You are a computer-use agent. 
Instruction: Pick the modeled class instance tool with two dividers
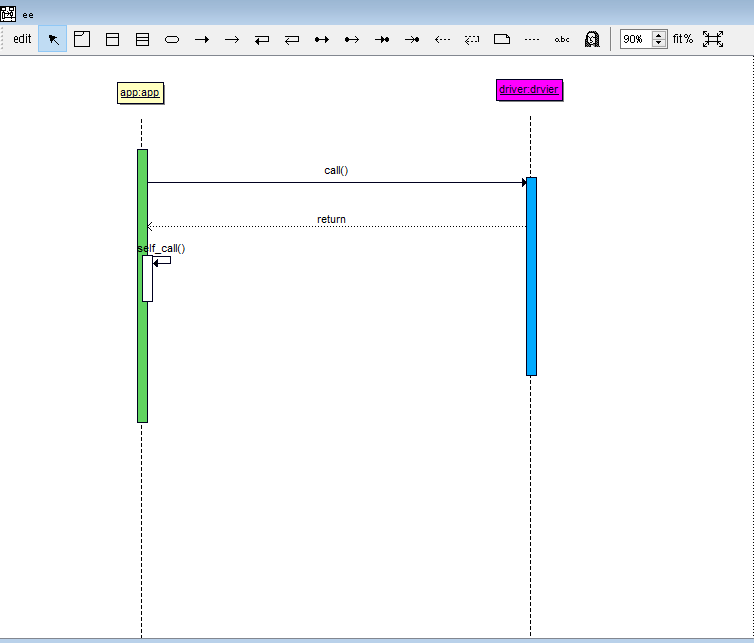142,39
